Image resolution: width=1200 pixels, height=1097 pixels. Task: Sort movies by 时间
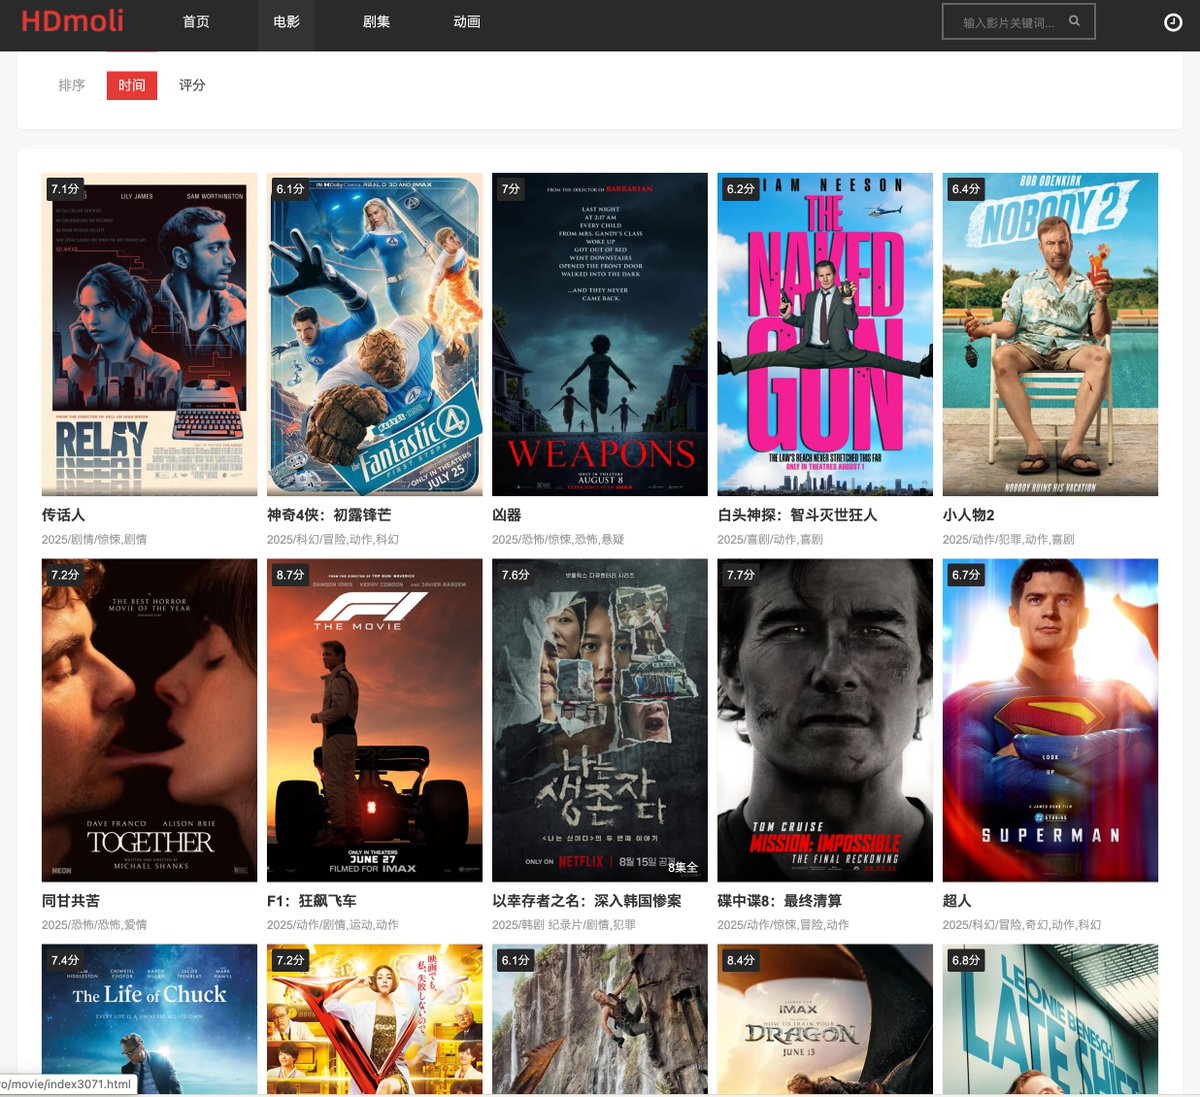point(132,85)
